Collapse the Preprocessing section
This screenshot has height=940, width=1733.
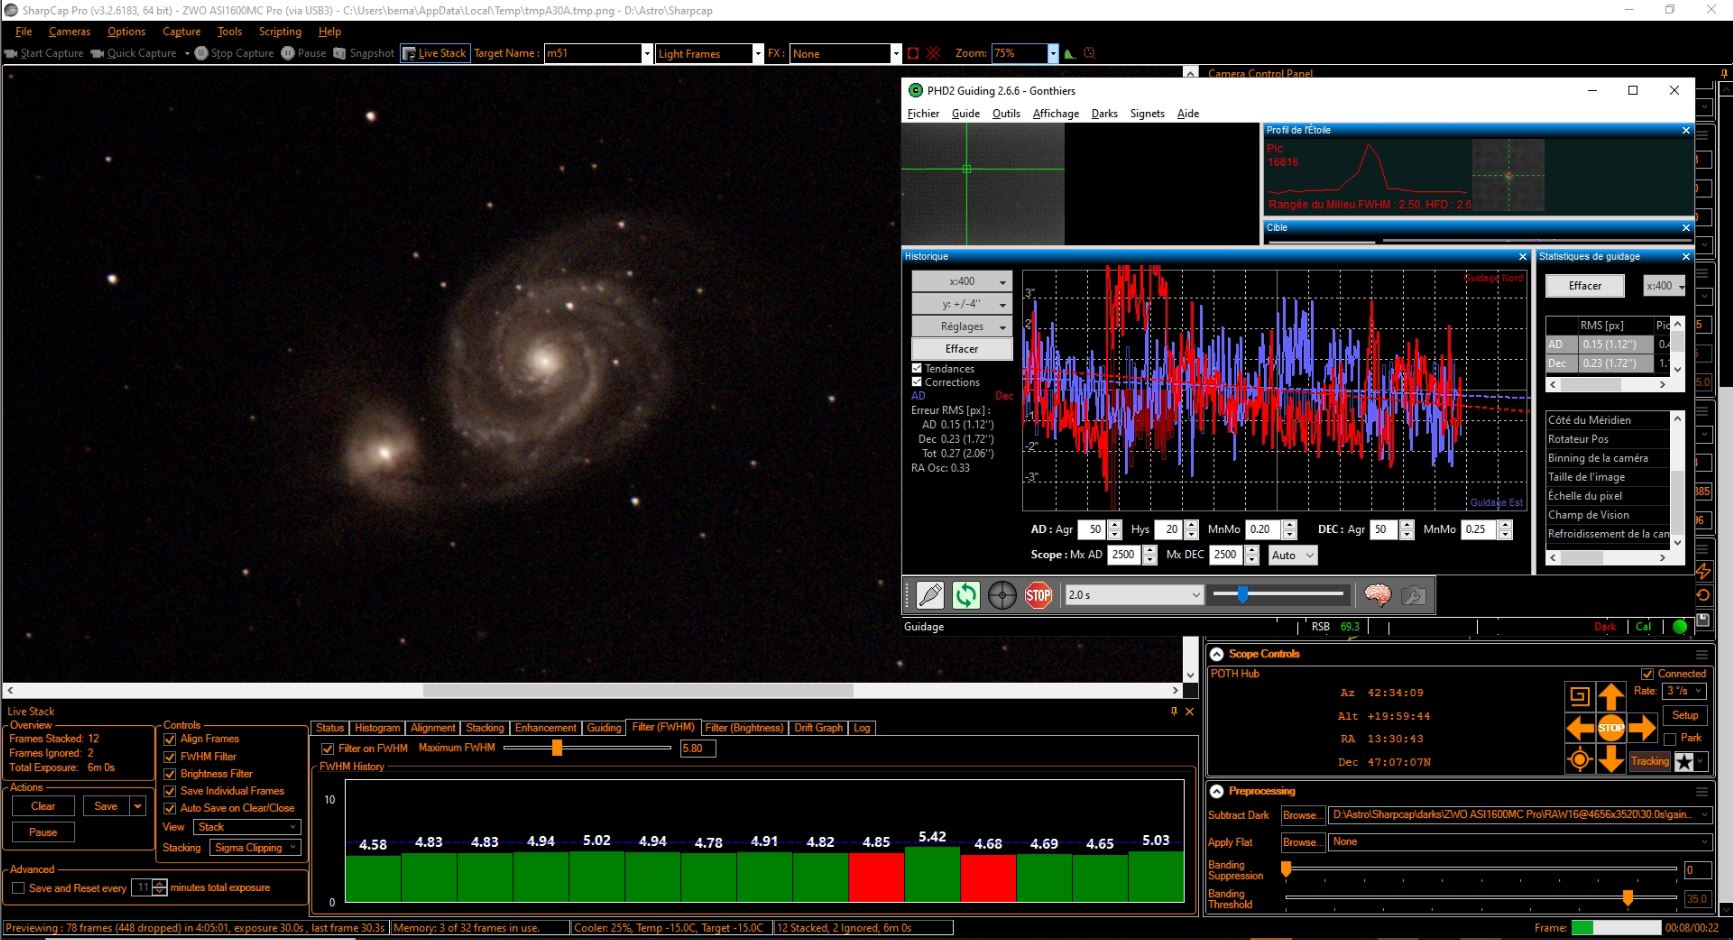(1217, 791)
